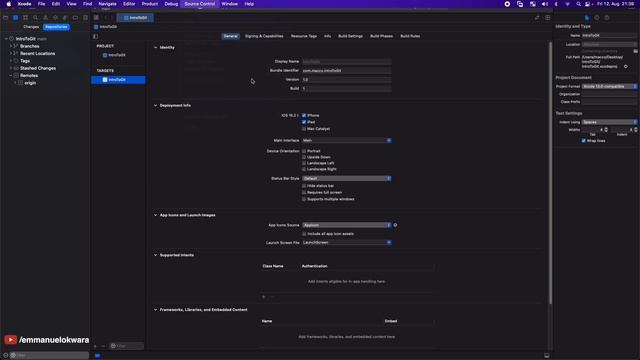Click the add editor split icon
Image resolution: width=640 pixels, height=360 pixels.
(x=548, y=18)
